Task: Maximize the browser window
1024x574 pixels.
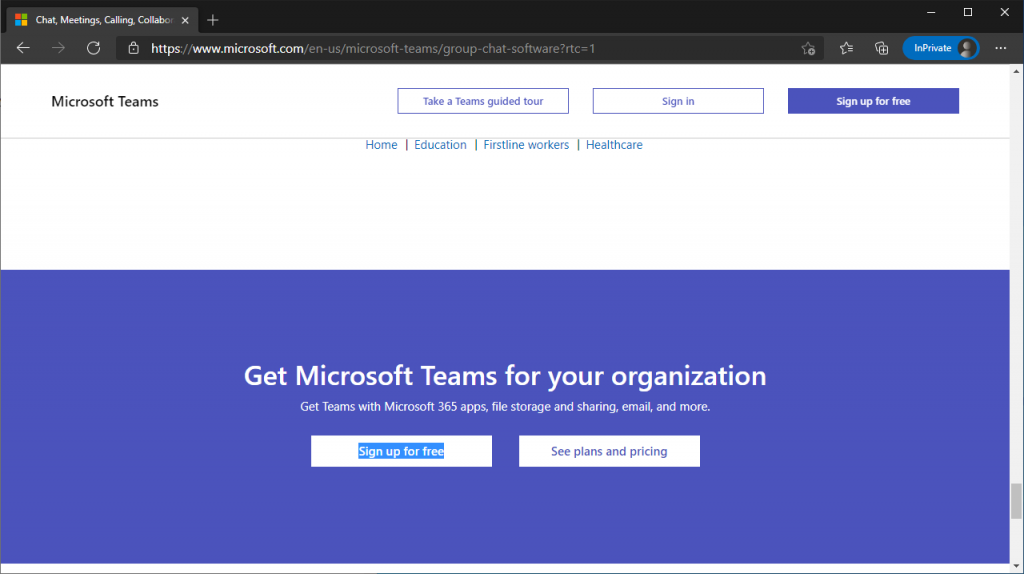Action: tap(968, 12)
